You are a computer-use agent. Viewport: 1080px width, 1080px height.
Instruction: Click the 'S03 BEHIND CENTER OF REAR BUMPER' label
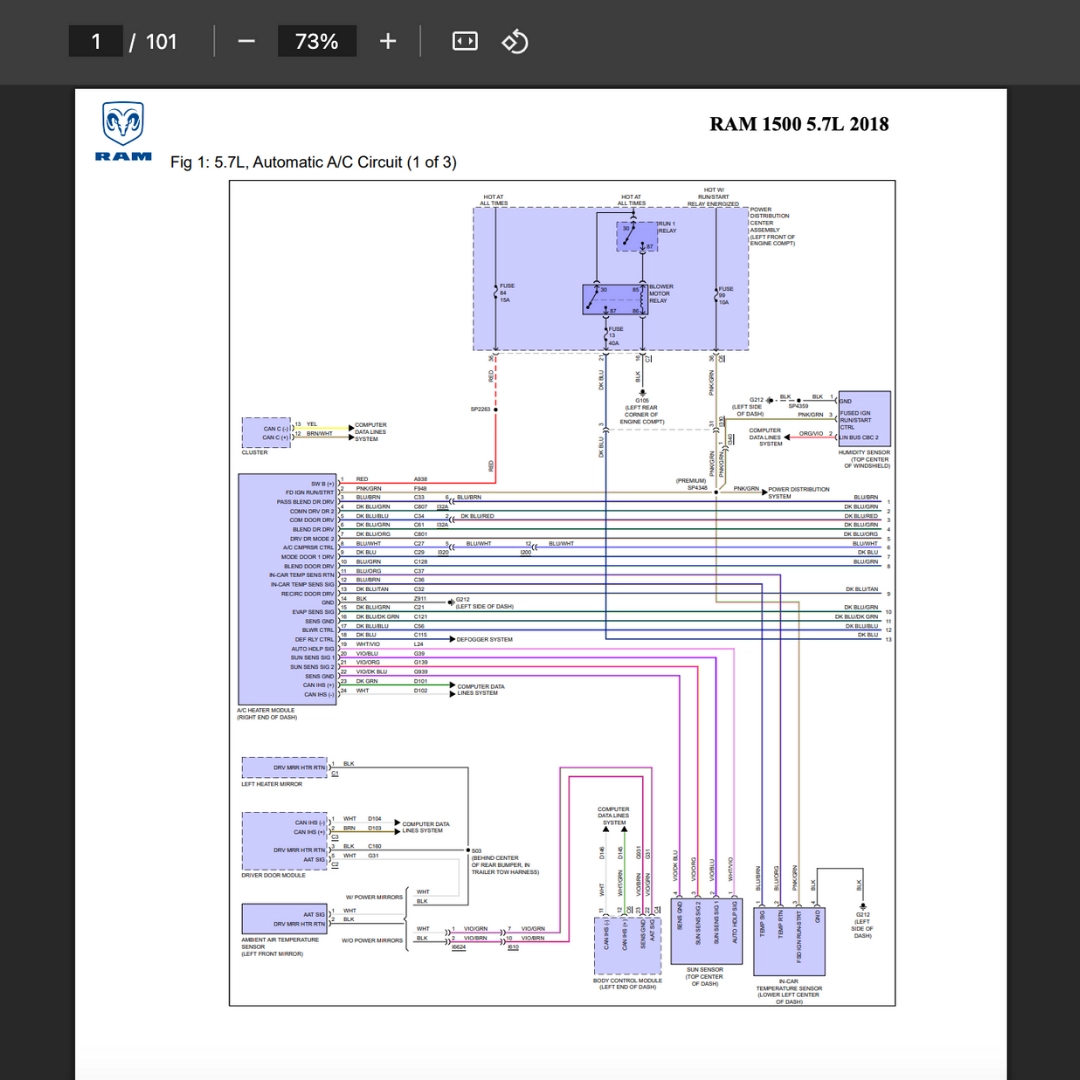pos(505,862)
